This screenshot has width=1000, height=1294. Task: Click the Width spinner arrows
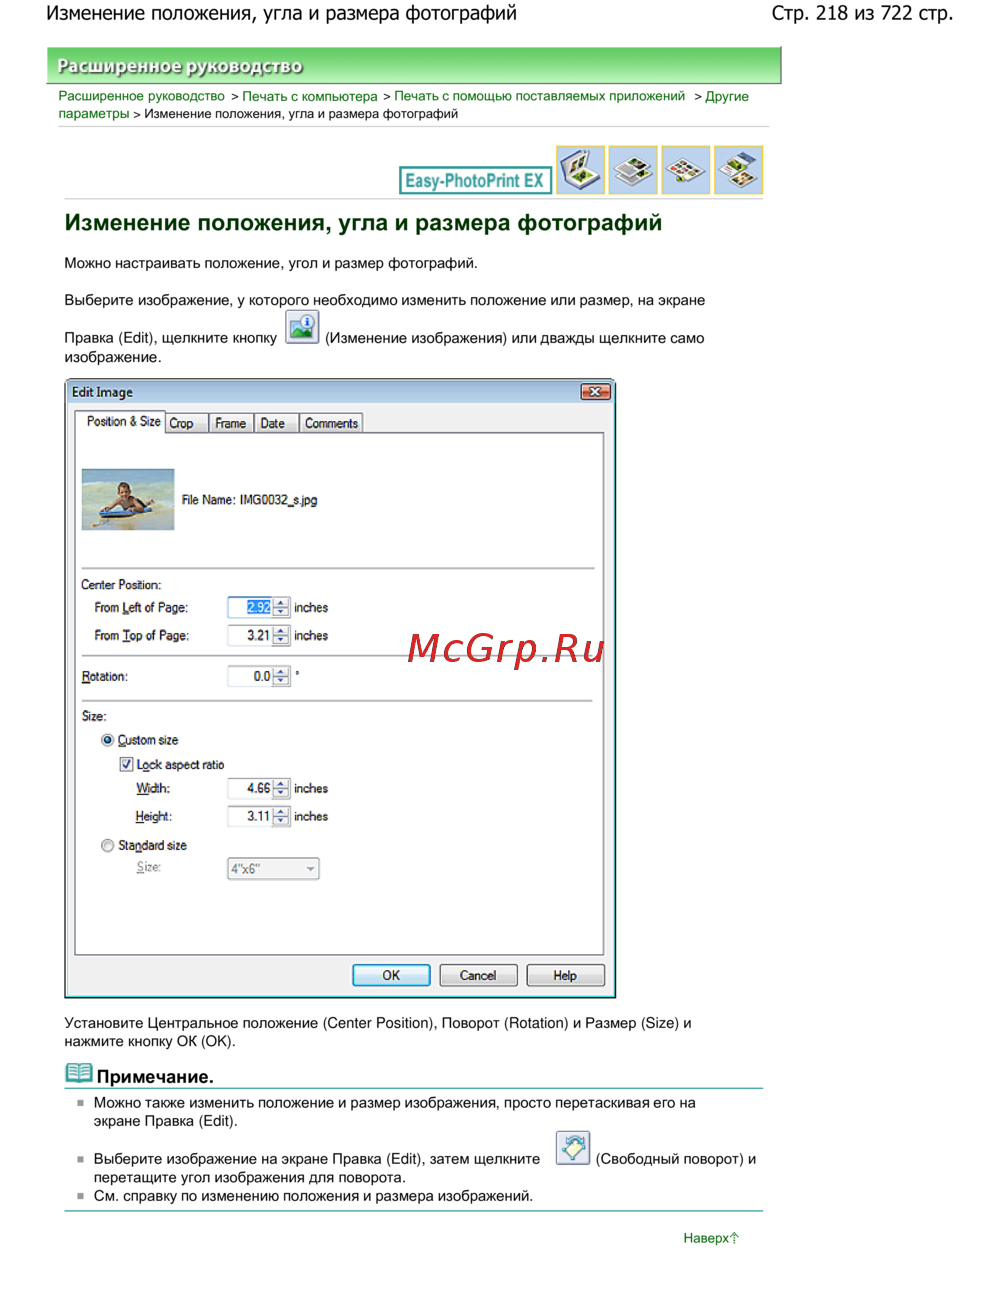[x=282, y=789]
